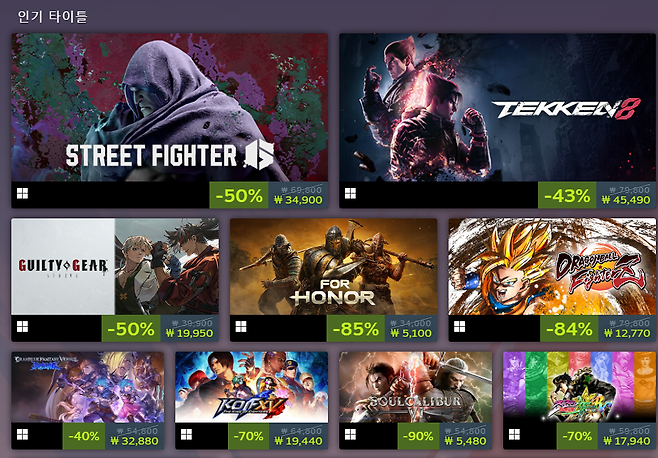This screenshot has height=458, width=658.
Task: Open Granblue Fantasy Versus Rising thumbnail
Action: 88,387
